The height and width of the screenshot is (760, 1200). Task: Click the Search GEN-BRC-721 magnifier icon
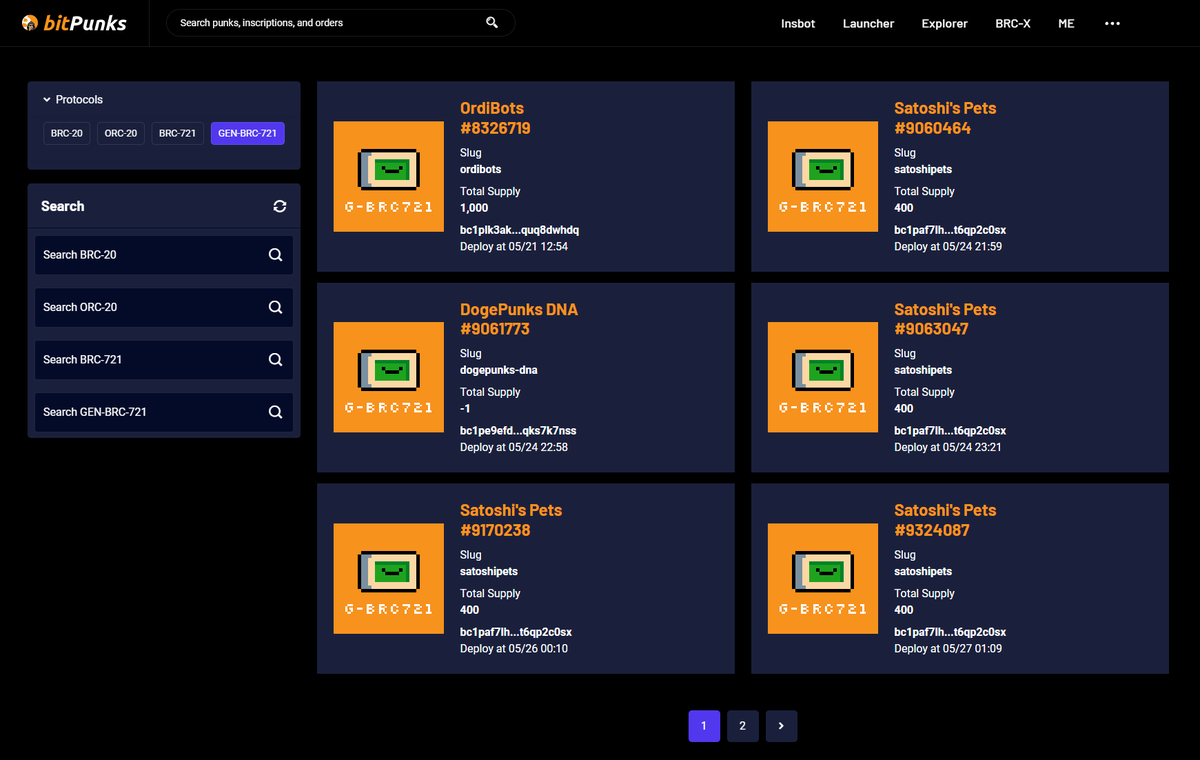coord(275,412)
